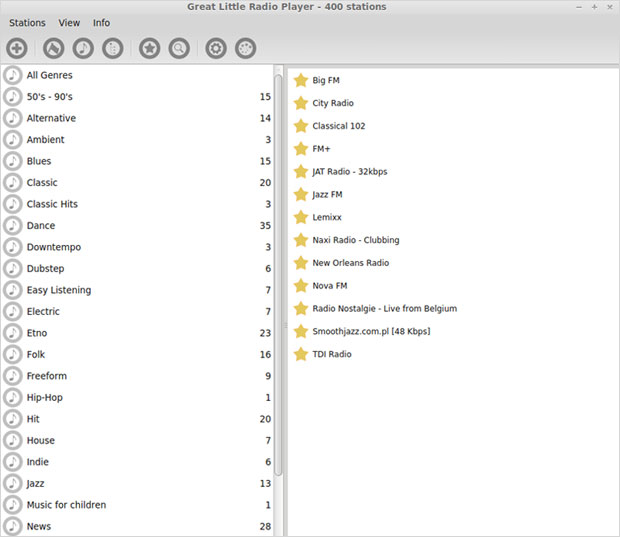The height and width of the screenshot is (537, 620).
Task: Click star icon beside Big FM
Action: [301, 80]
